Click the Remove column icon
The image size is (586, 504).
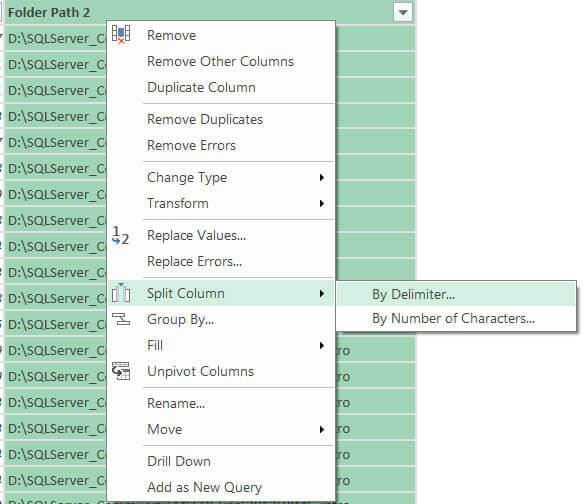click(121, 35)
